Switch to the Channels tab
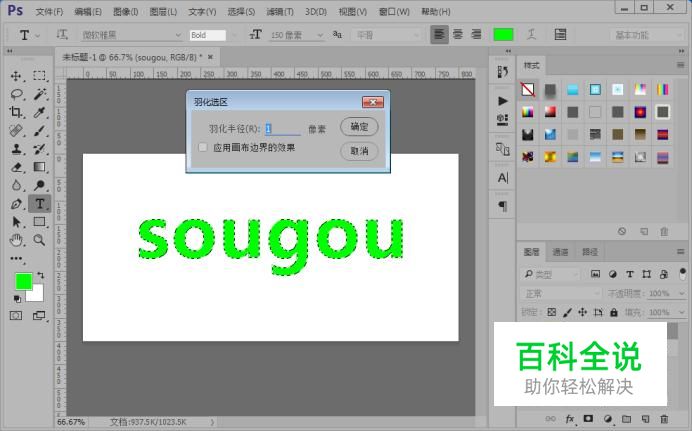692x431 pixels. 560,252
